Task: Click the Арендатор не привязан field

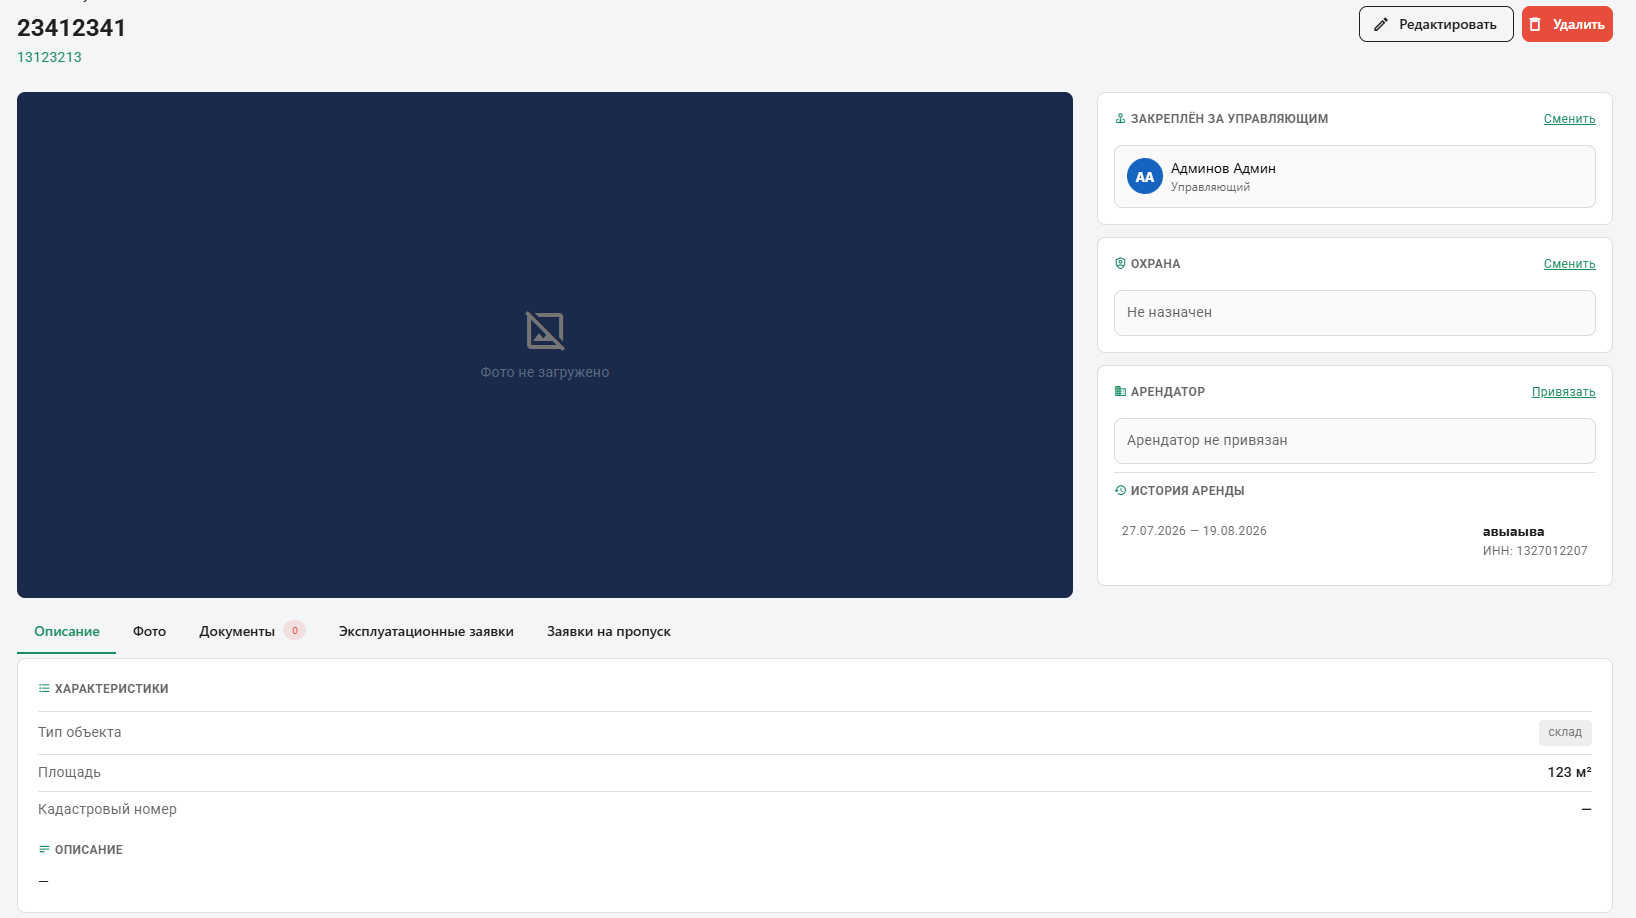Action: tap(1354, 441)
